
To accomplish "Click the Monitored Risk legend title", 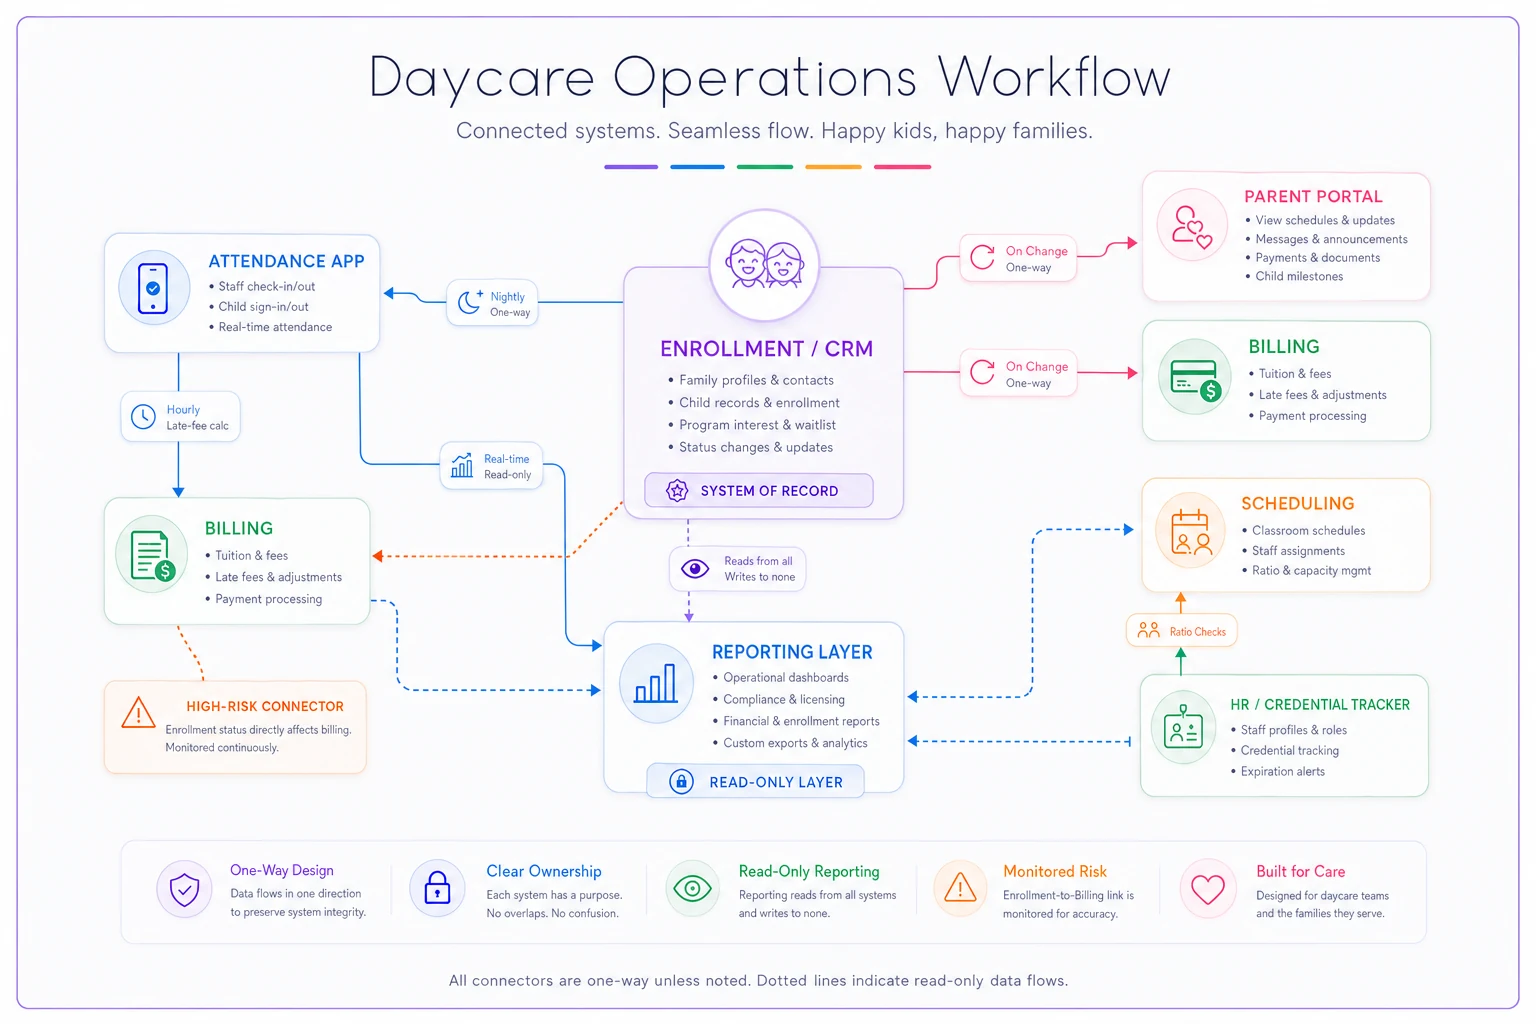I will click(1055, 871).
